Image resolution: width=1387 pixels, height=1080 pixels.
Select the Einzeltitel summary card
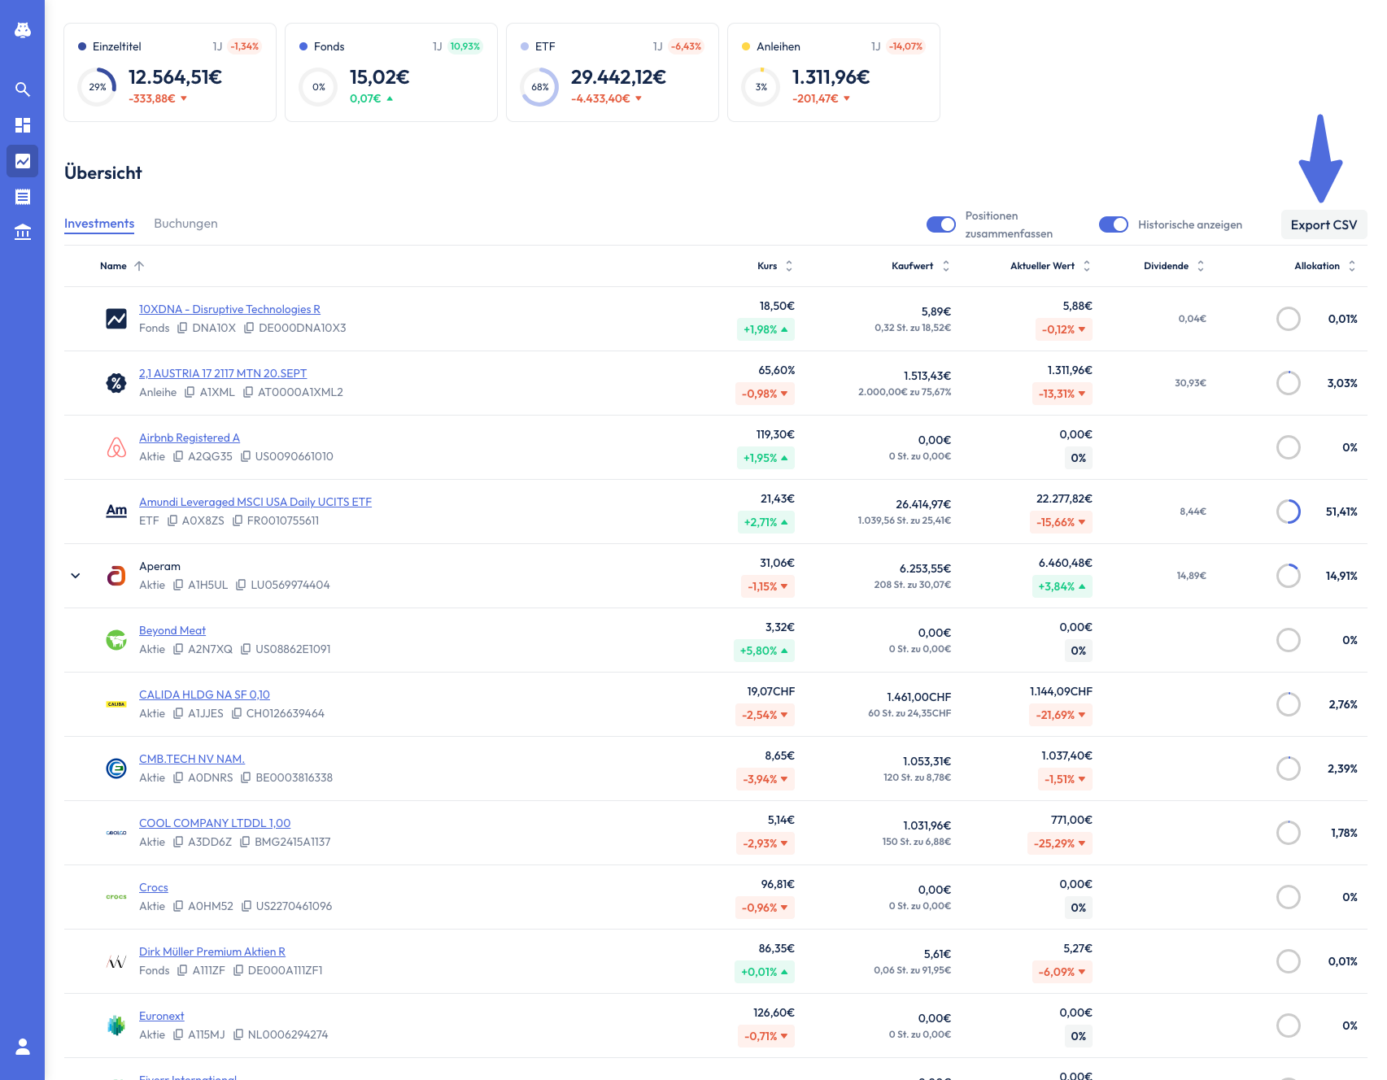click(x=170, y=73)
